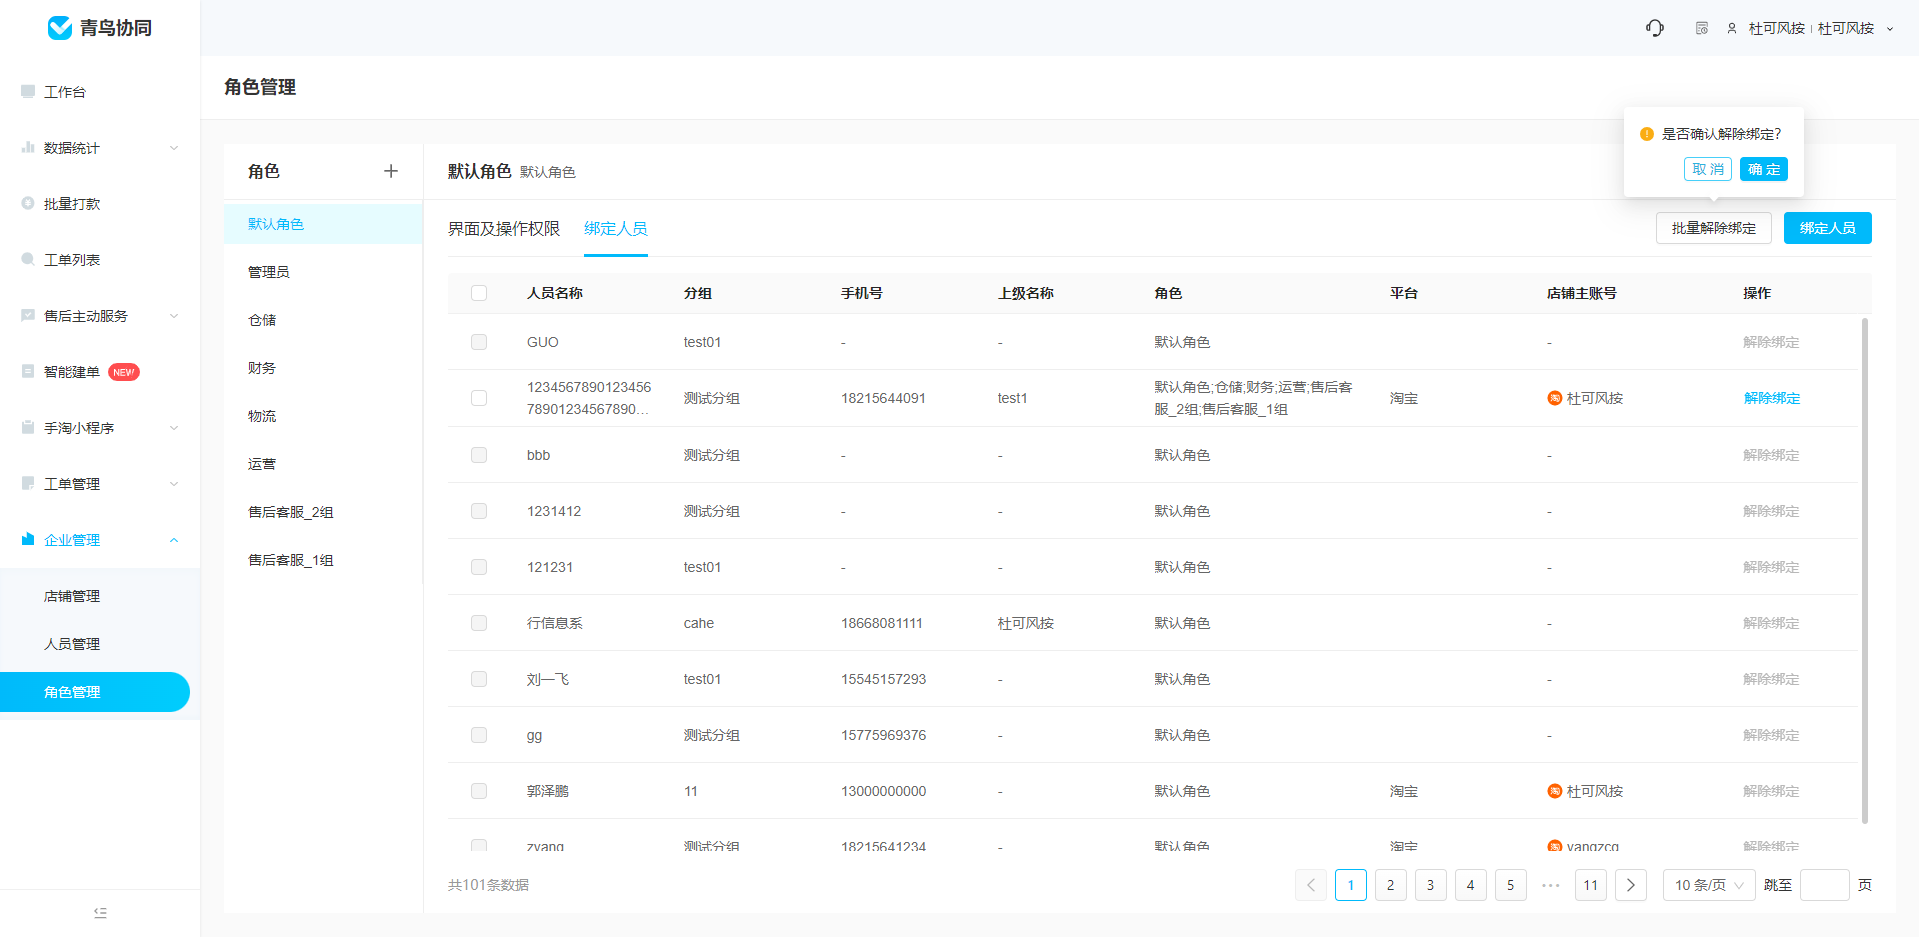Image resolution: width=1919 pixels, height=937 pixels.
Task: Click the 售后主动服务 sidebar icon
Action: tap(28, 315)
